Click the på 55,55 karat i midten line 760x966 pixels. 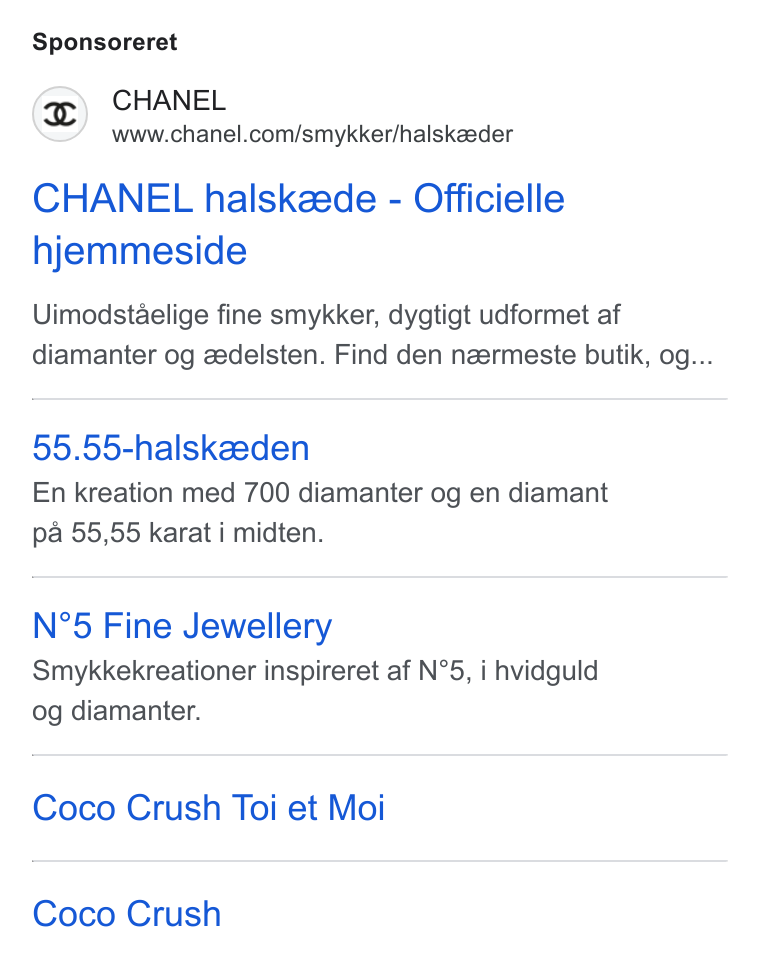[x=178, y=533]
